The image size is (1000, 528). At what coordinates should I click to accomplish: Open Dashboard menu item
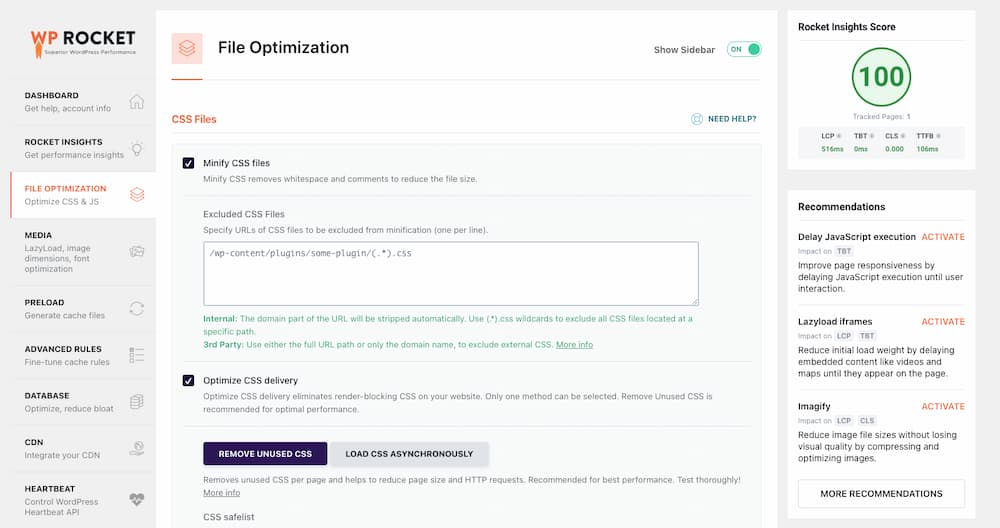pos(83,101)
